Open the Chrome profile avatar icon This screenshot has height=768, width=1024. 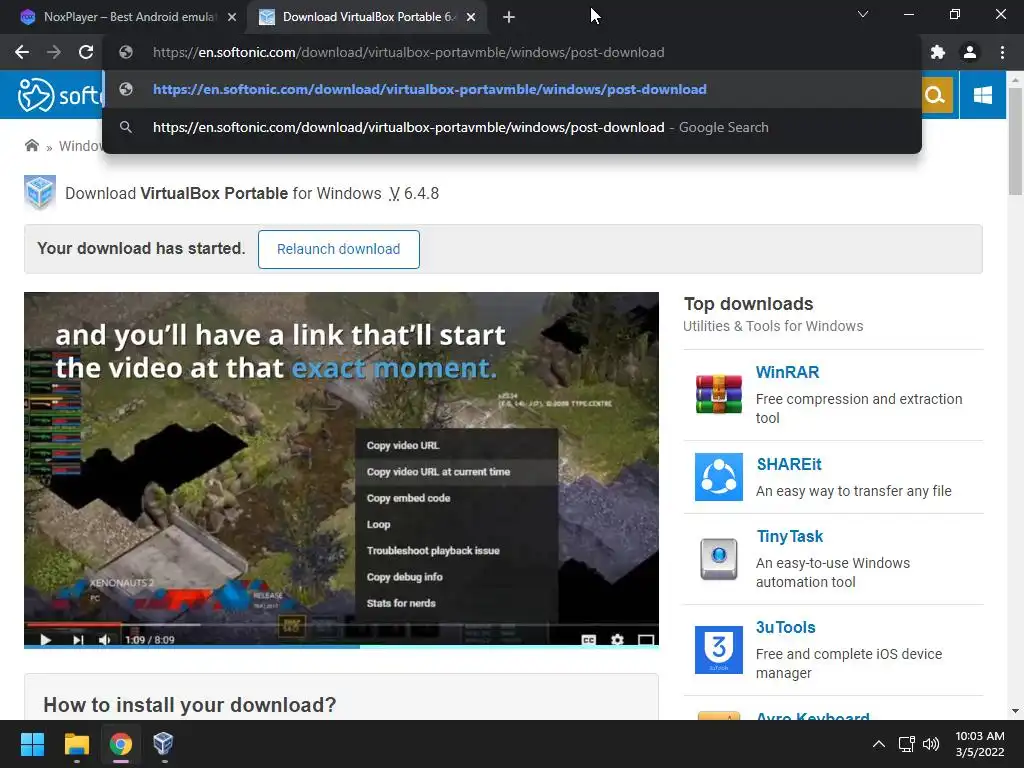pyautogui.click(x=970, y=52)
